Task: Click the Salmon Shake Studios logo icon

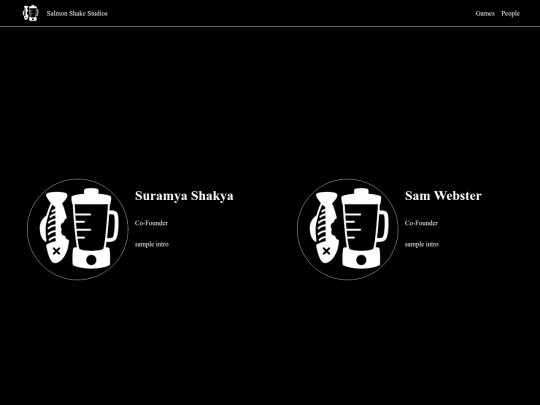Action: [31, 13]
